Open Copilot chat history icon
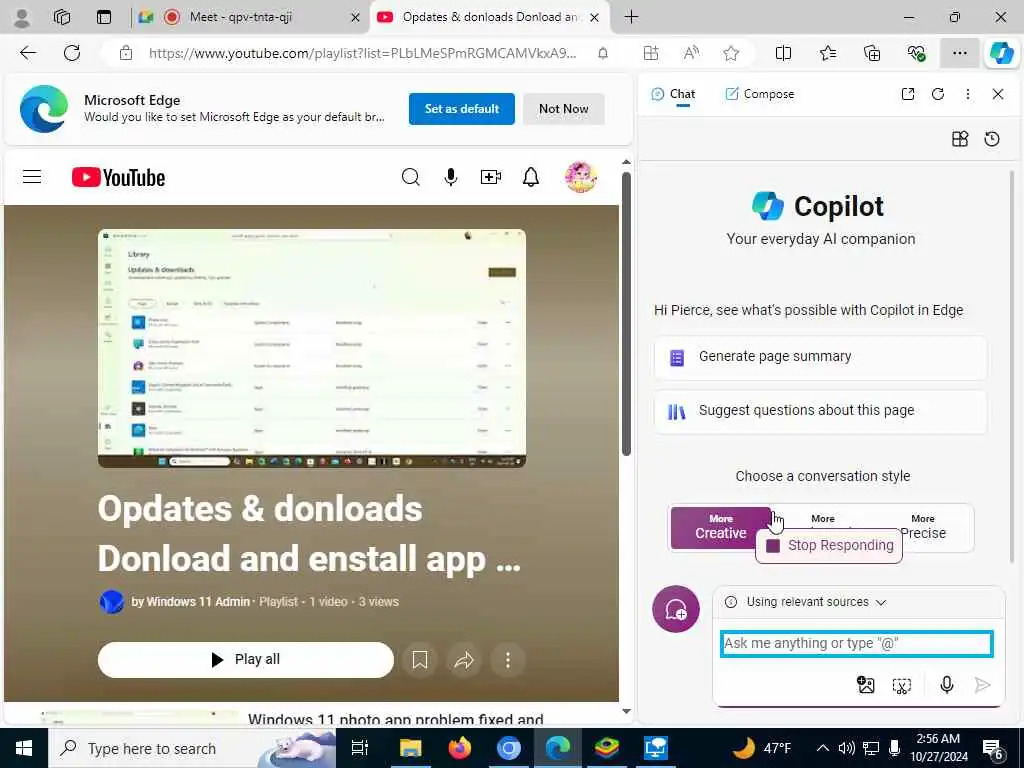Viewport: 1024px width, 768px height. click(x=992, y=138)
